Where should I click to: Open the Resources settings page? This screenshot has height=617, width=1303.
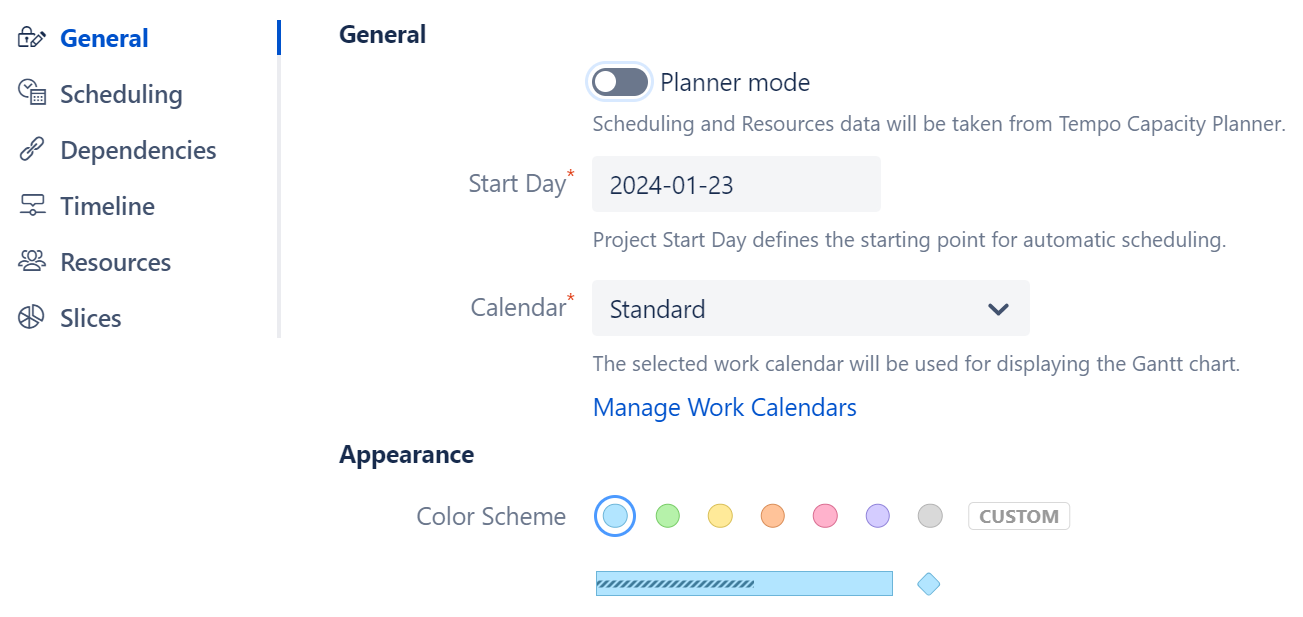click(116, 260)
